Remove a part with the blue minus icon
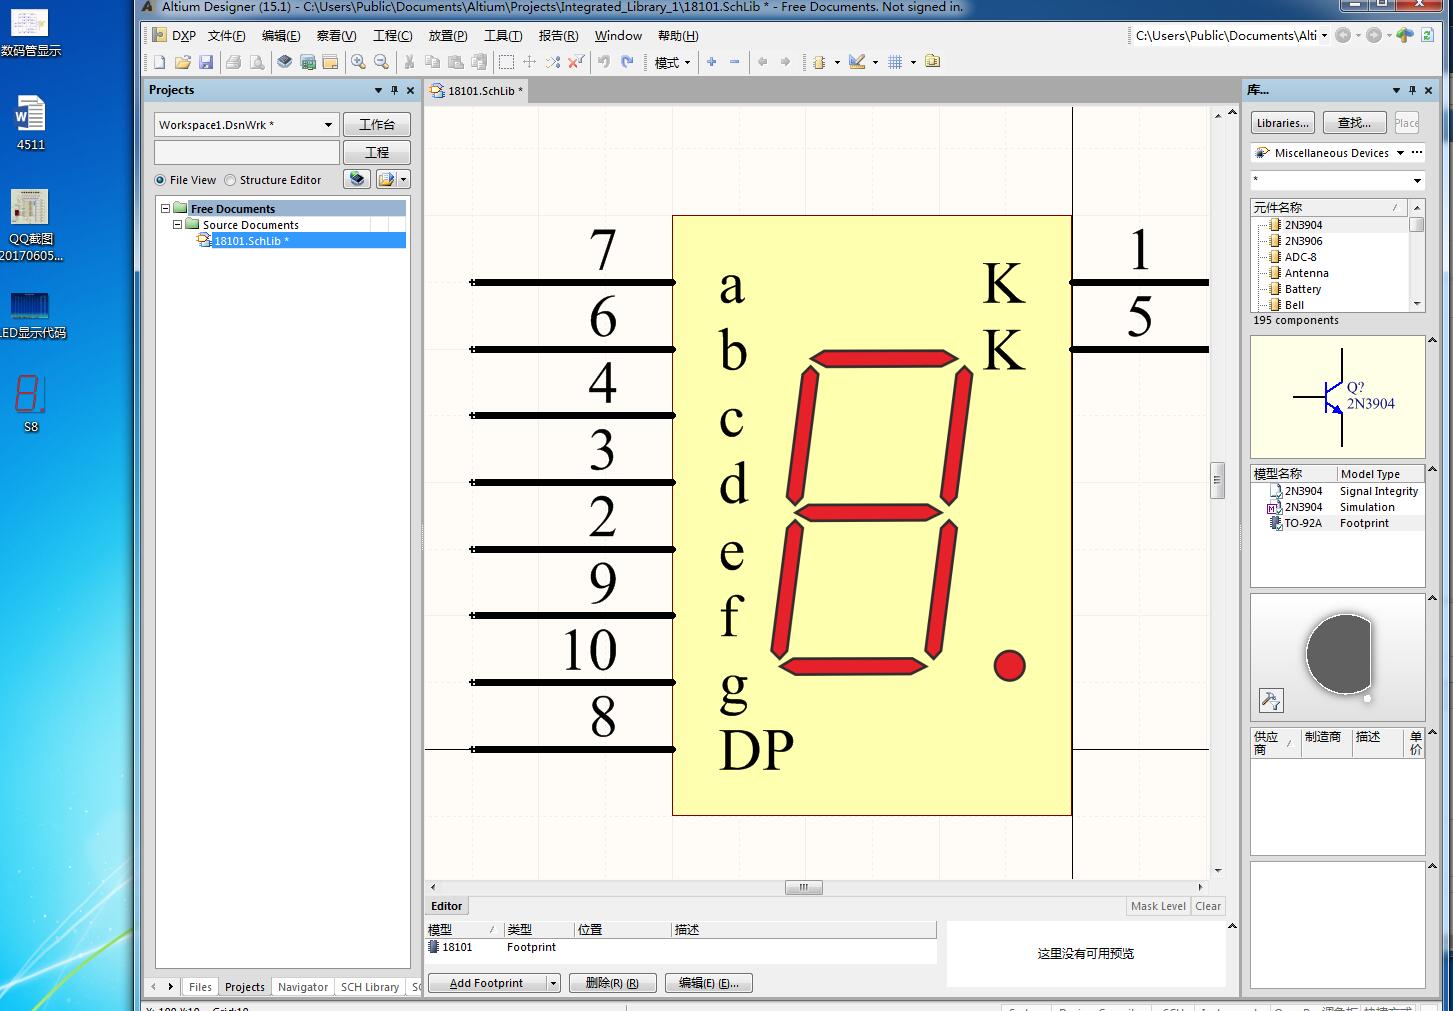 coord(734,62)
